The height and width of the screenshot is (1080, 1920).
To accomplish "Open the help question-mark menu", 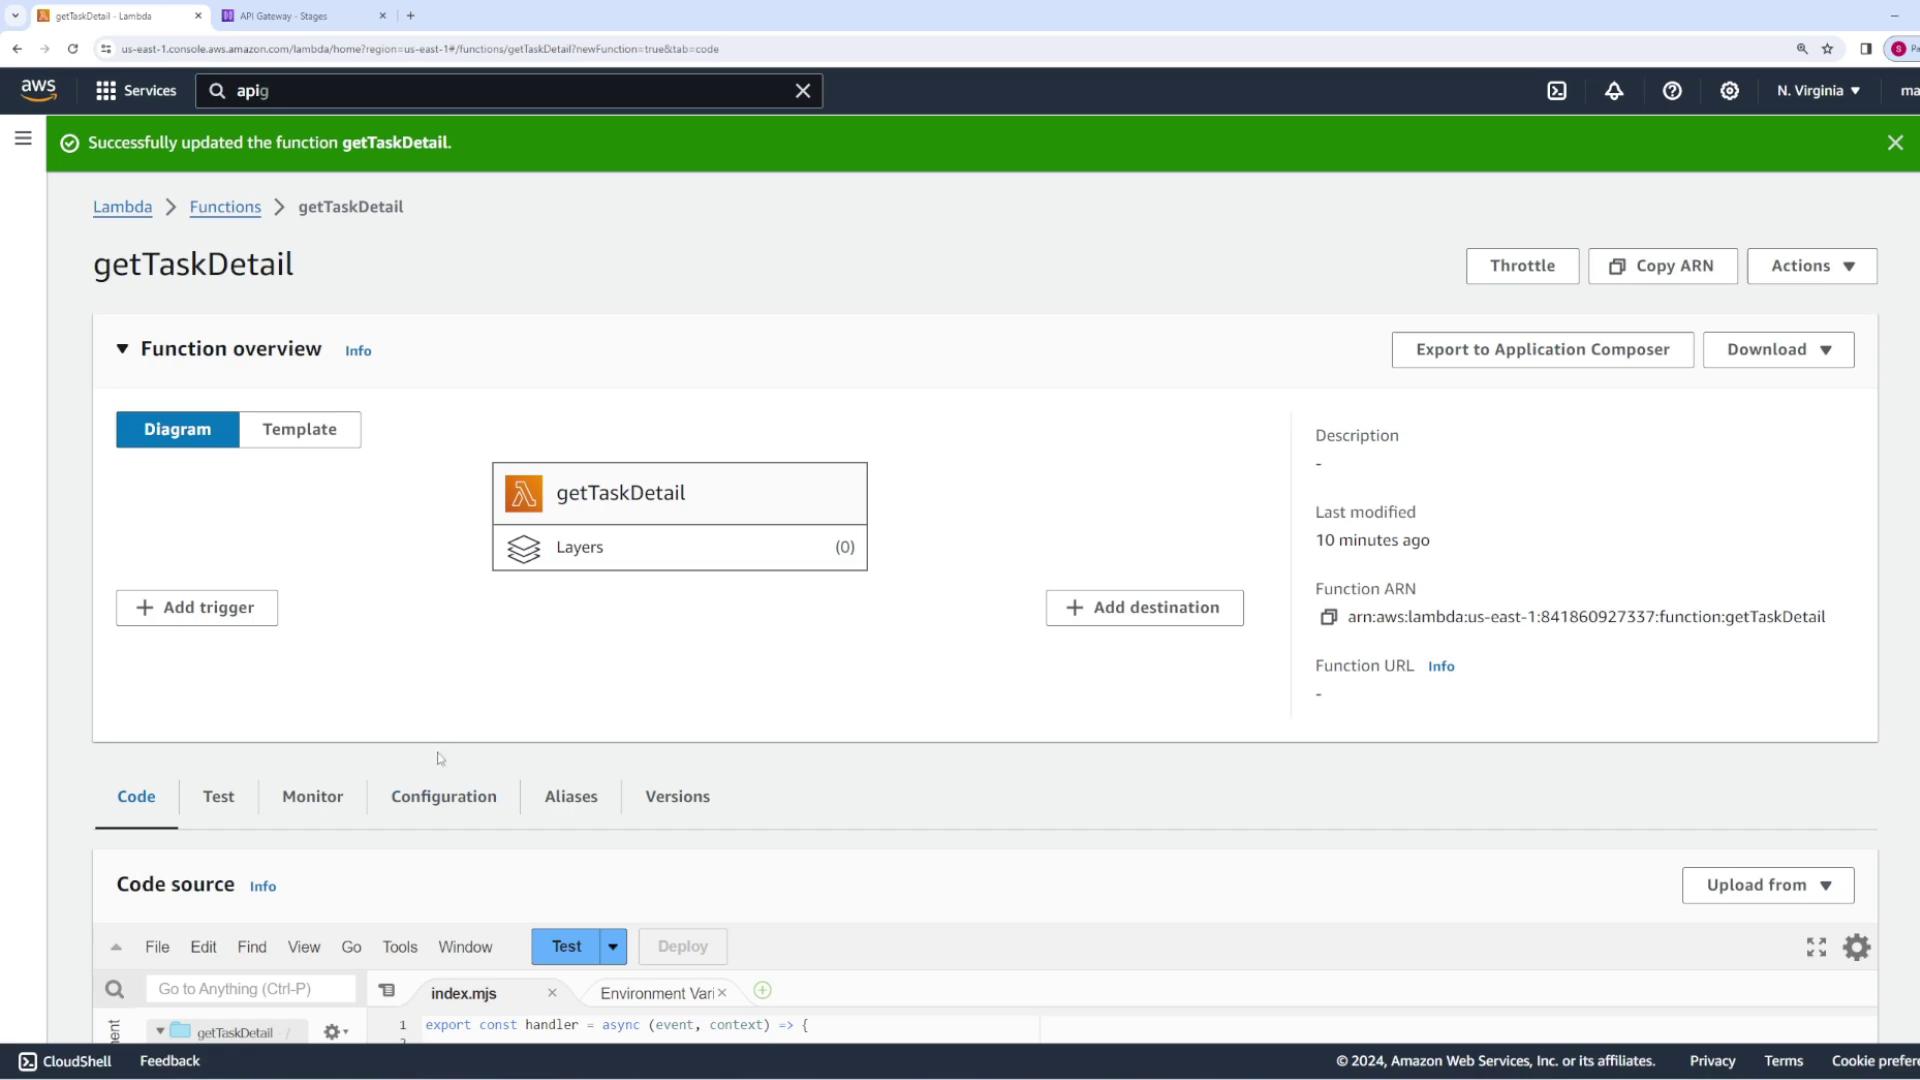I will (x=1672, y=91).
